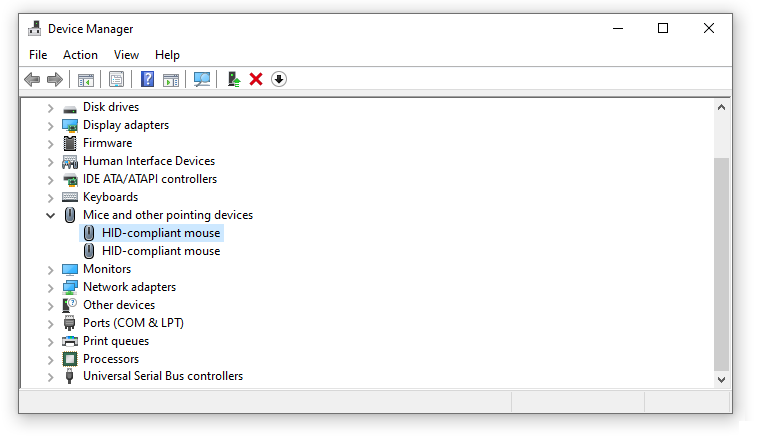Click the red X Uninstall device icon
Image resolution: width=765 pixels, height=448 pixels.
point(256,79)
